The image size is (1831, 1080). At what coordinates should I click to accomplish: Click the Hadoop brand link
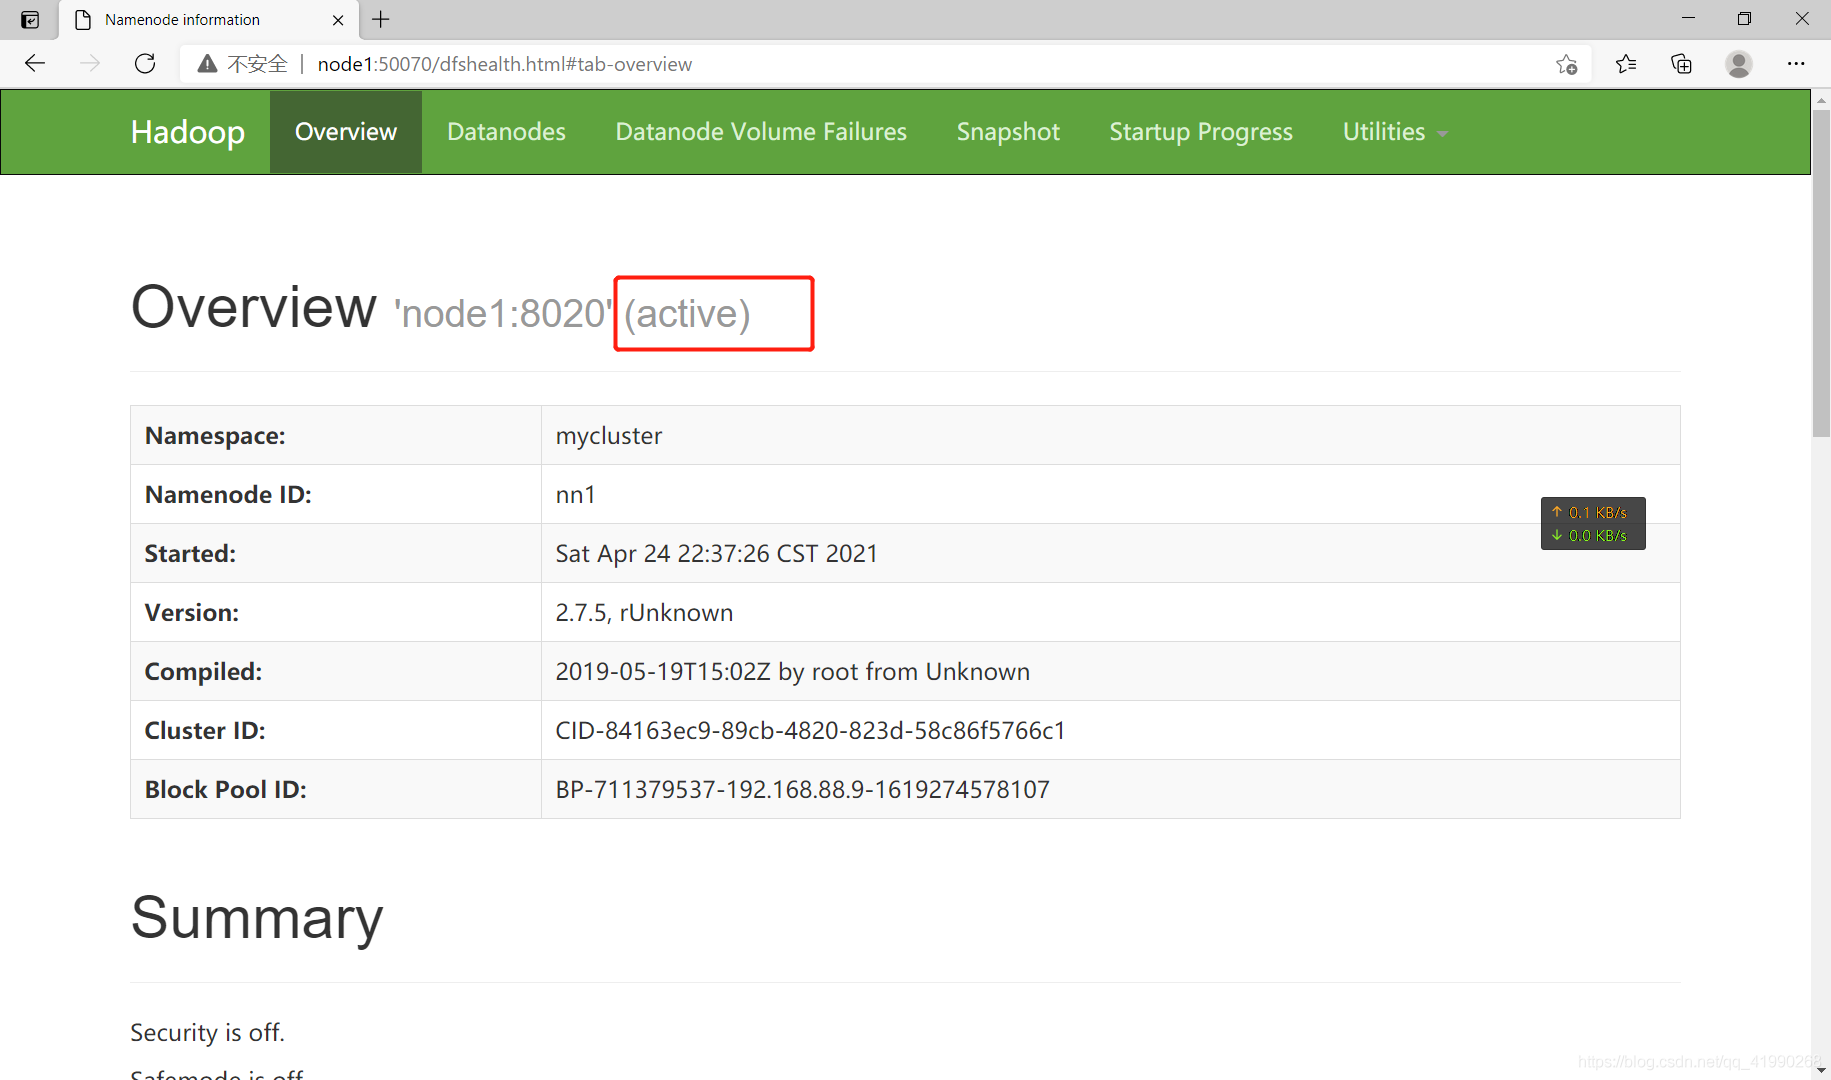coord(188,132)
